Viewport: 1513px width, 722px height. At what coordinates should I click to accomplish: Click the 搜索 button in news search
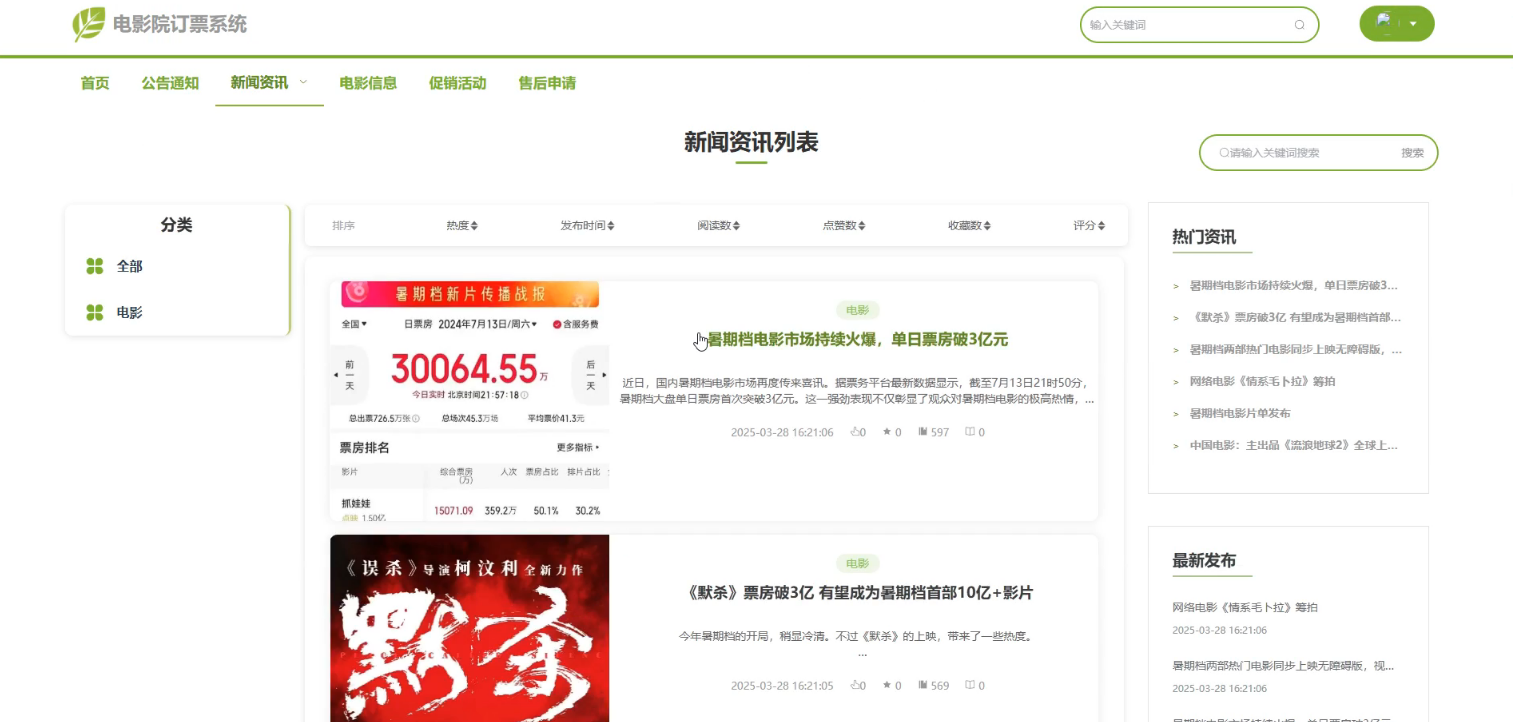click(x=1412, y=153)
